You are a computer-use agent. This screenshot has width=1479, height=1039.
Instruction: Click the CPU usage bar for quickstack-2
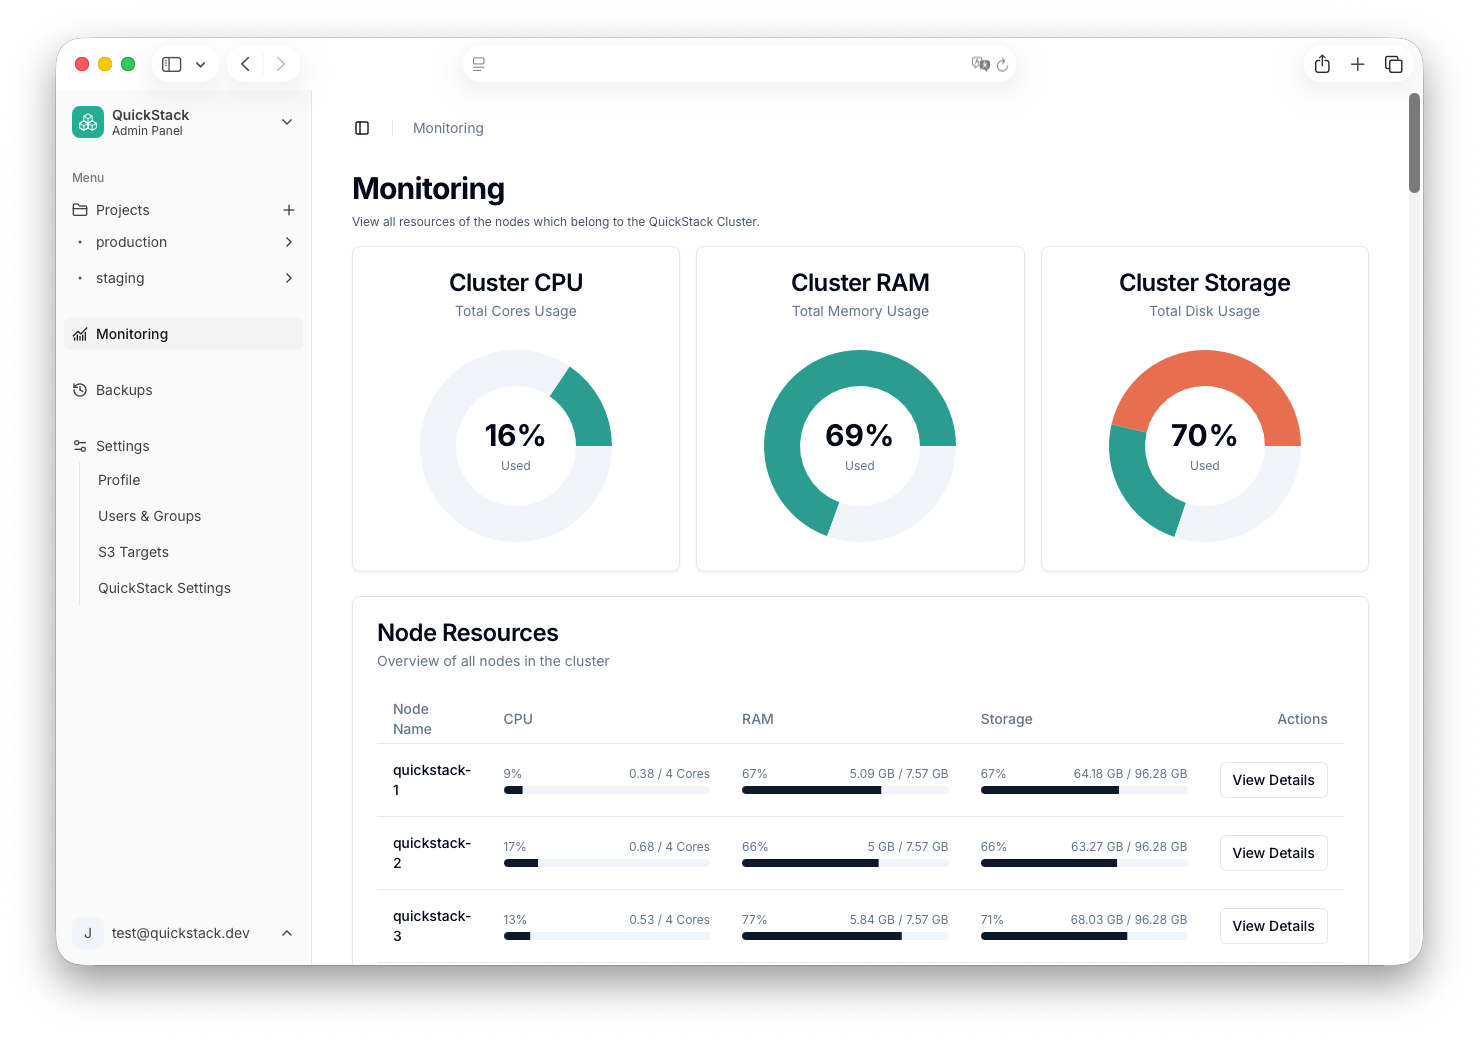click(x=606, y=863)
